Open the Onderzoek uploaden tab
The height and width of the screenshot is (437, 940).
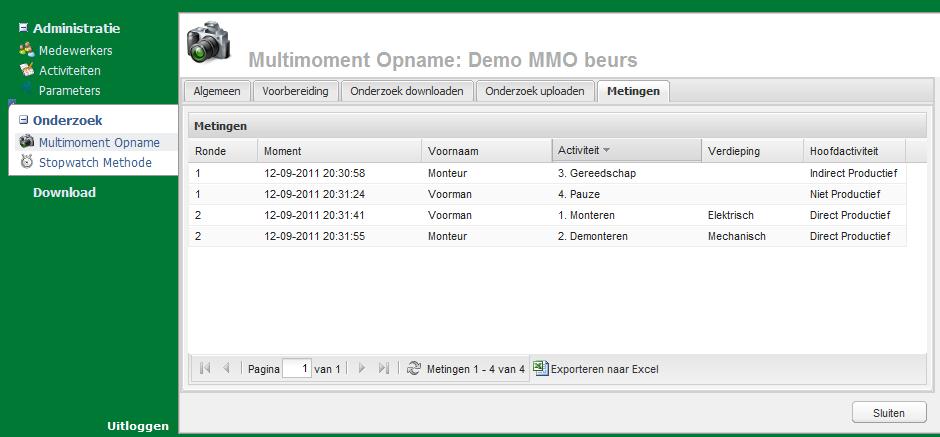(534, 91)
